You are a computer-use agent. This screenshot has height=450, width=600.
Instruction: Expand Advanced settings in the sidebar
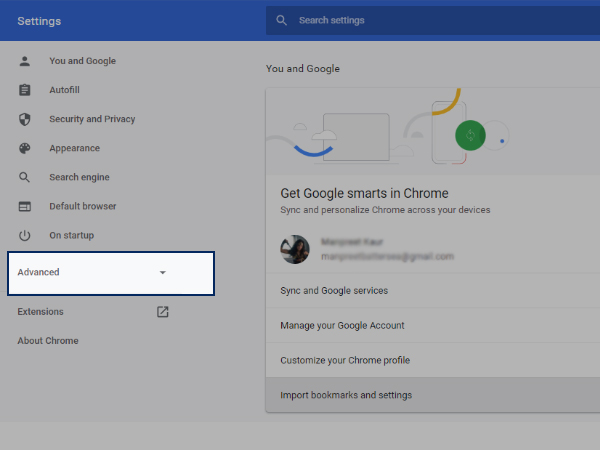[40, 273]
